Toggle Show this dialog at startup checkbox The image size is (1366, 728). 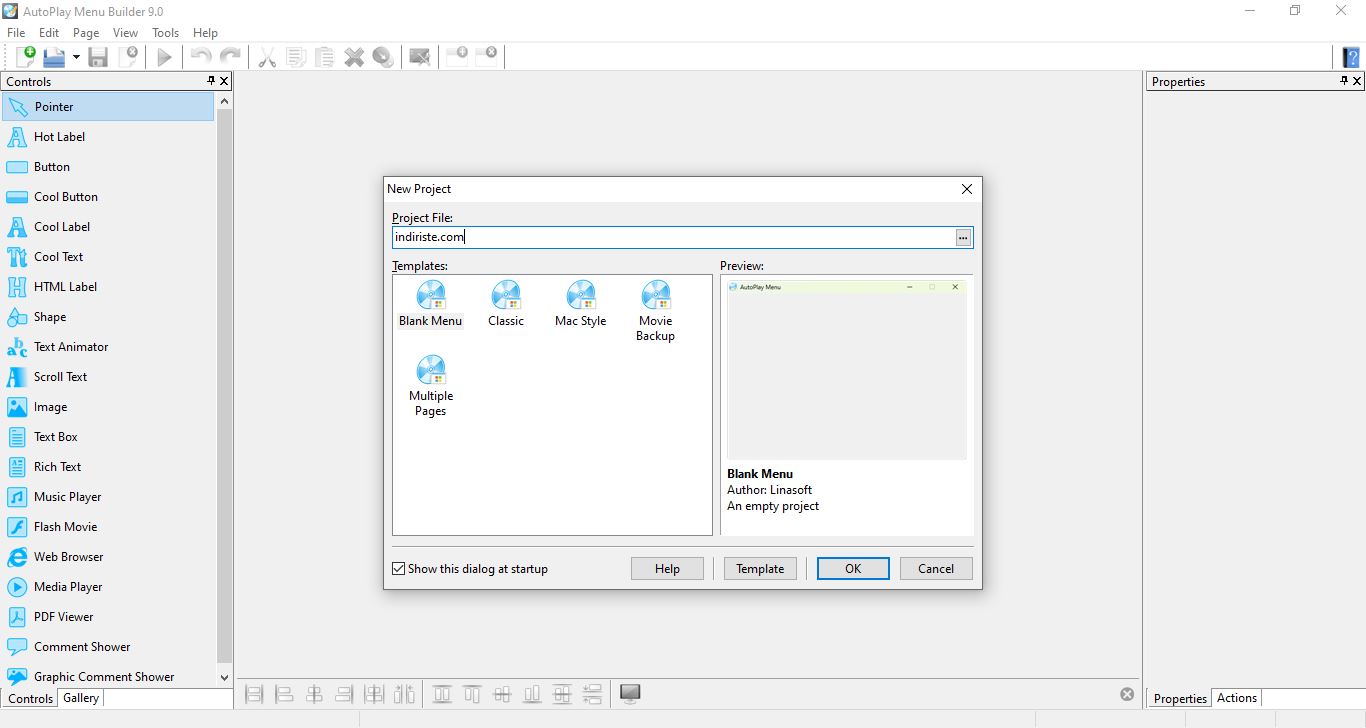pos(399,569)
